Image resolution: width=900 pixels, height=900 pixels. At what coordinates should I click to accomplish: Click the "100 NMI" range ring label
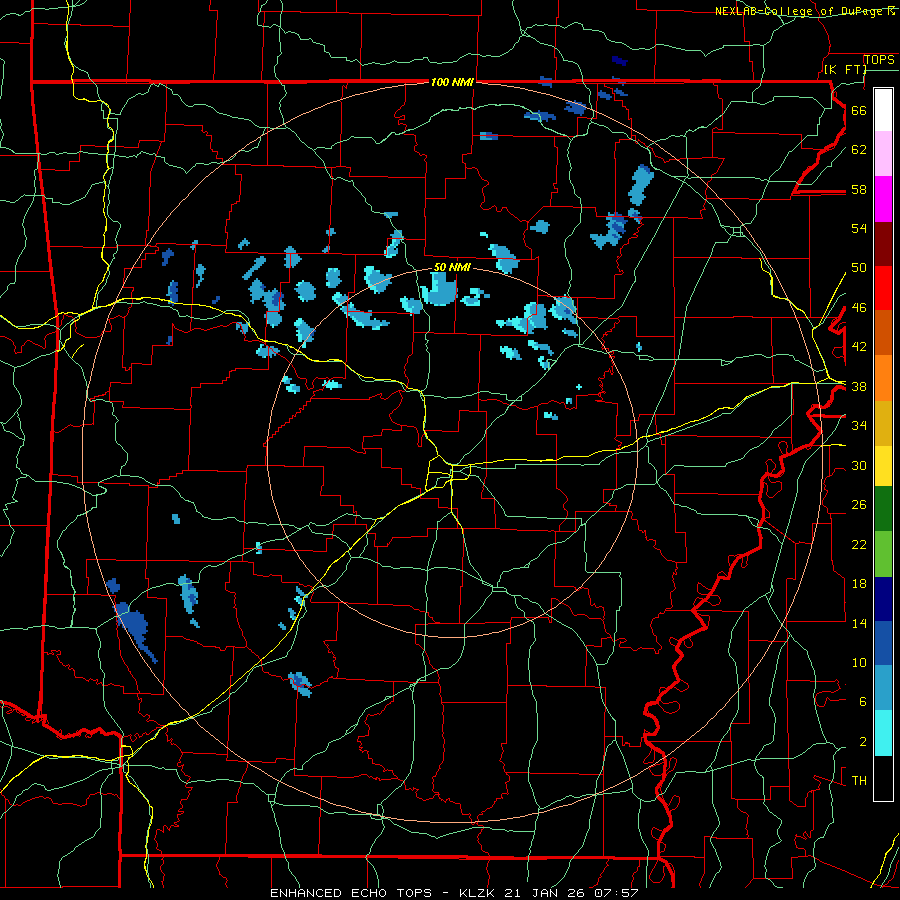click(x=452, y=83)
